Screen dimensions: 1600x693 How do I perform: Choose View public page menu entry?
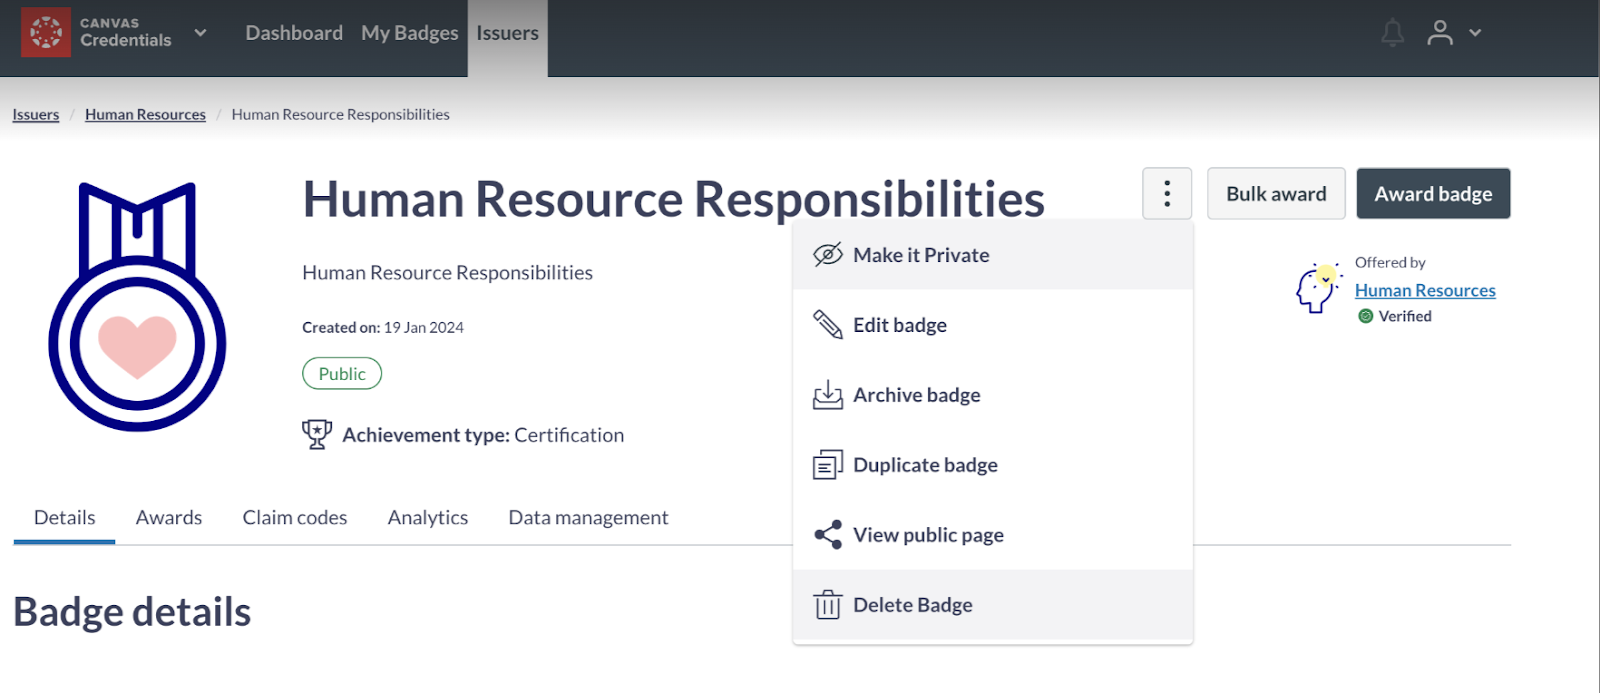click(x=993, y=535)
